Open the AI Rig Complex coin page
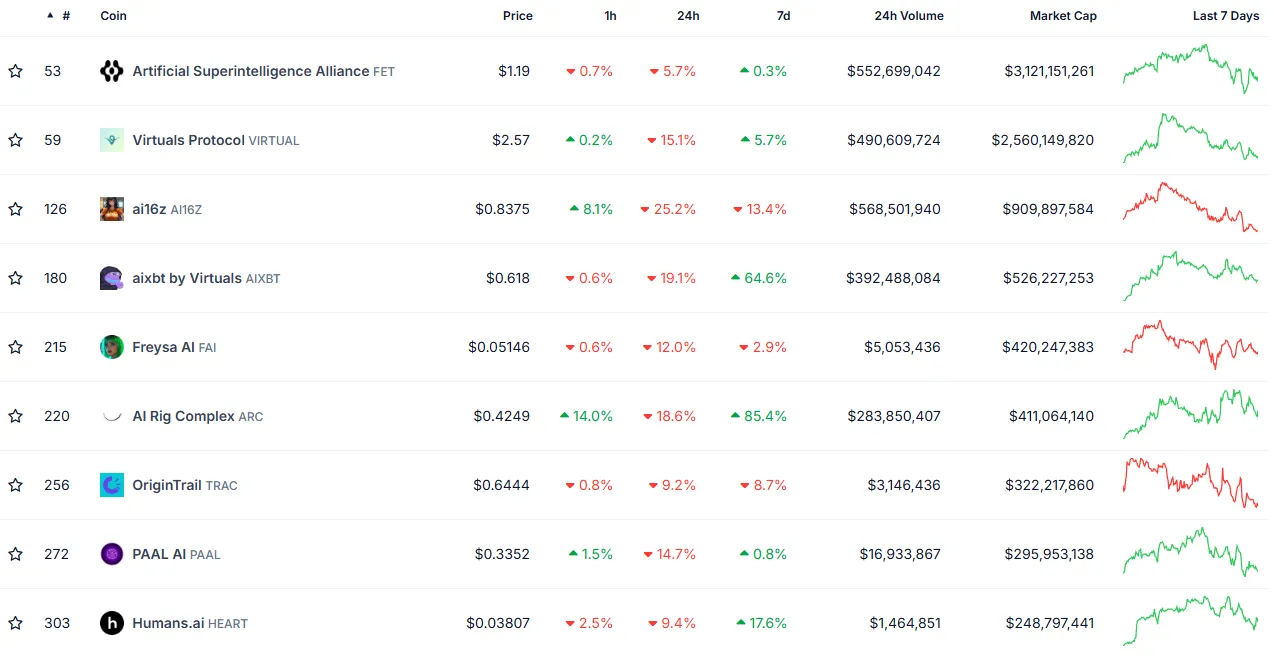1274x657 pixels. (198, 416)
